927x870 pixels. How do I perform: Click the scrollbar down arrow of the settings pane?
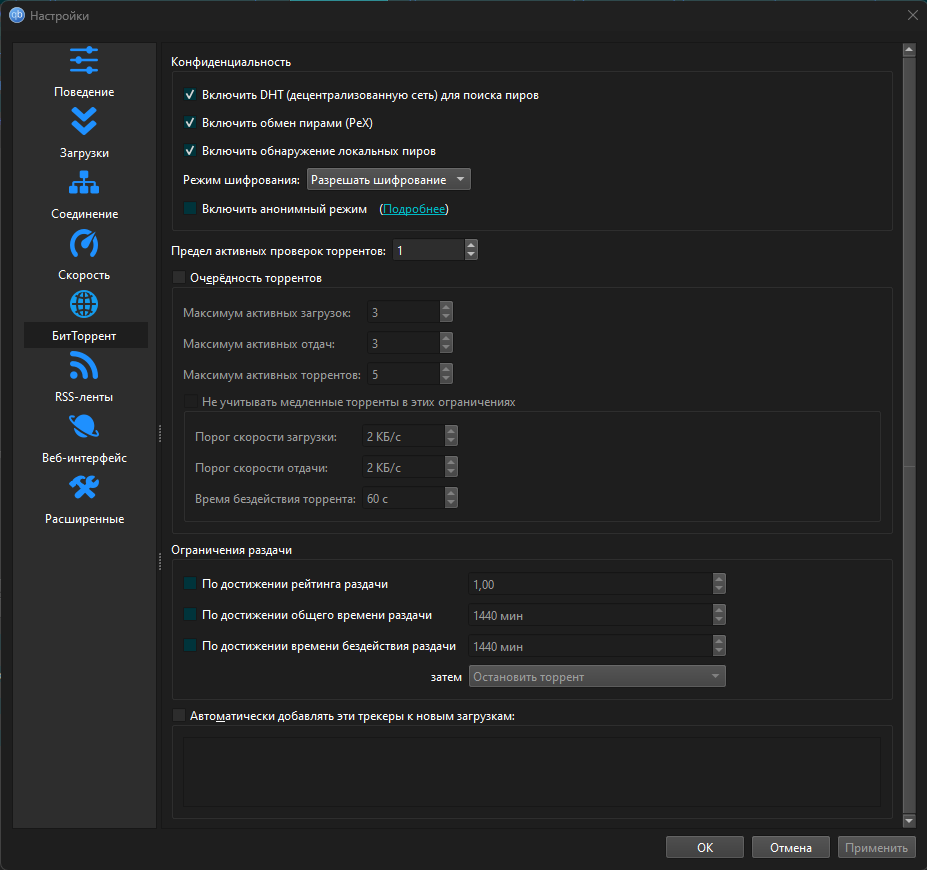click(909, 821)
